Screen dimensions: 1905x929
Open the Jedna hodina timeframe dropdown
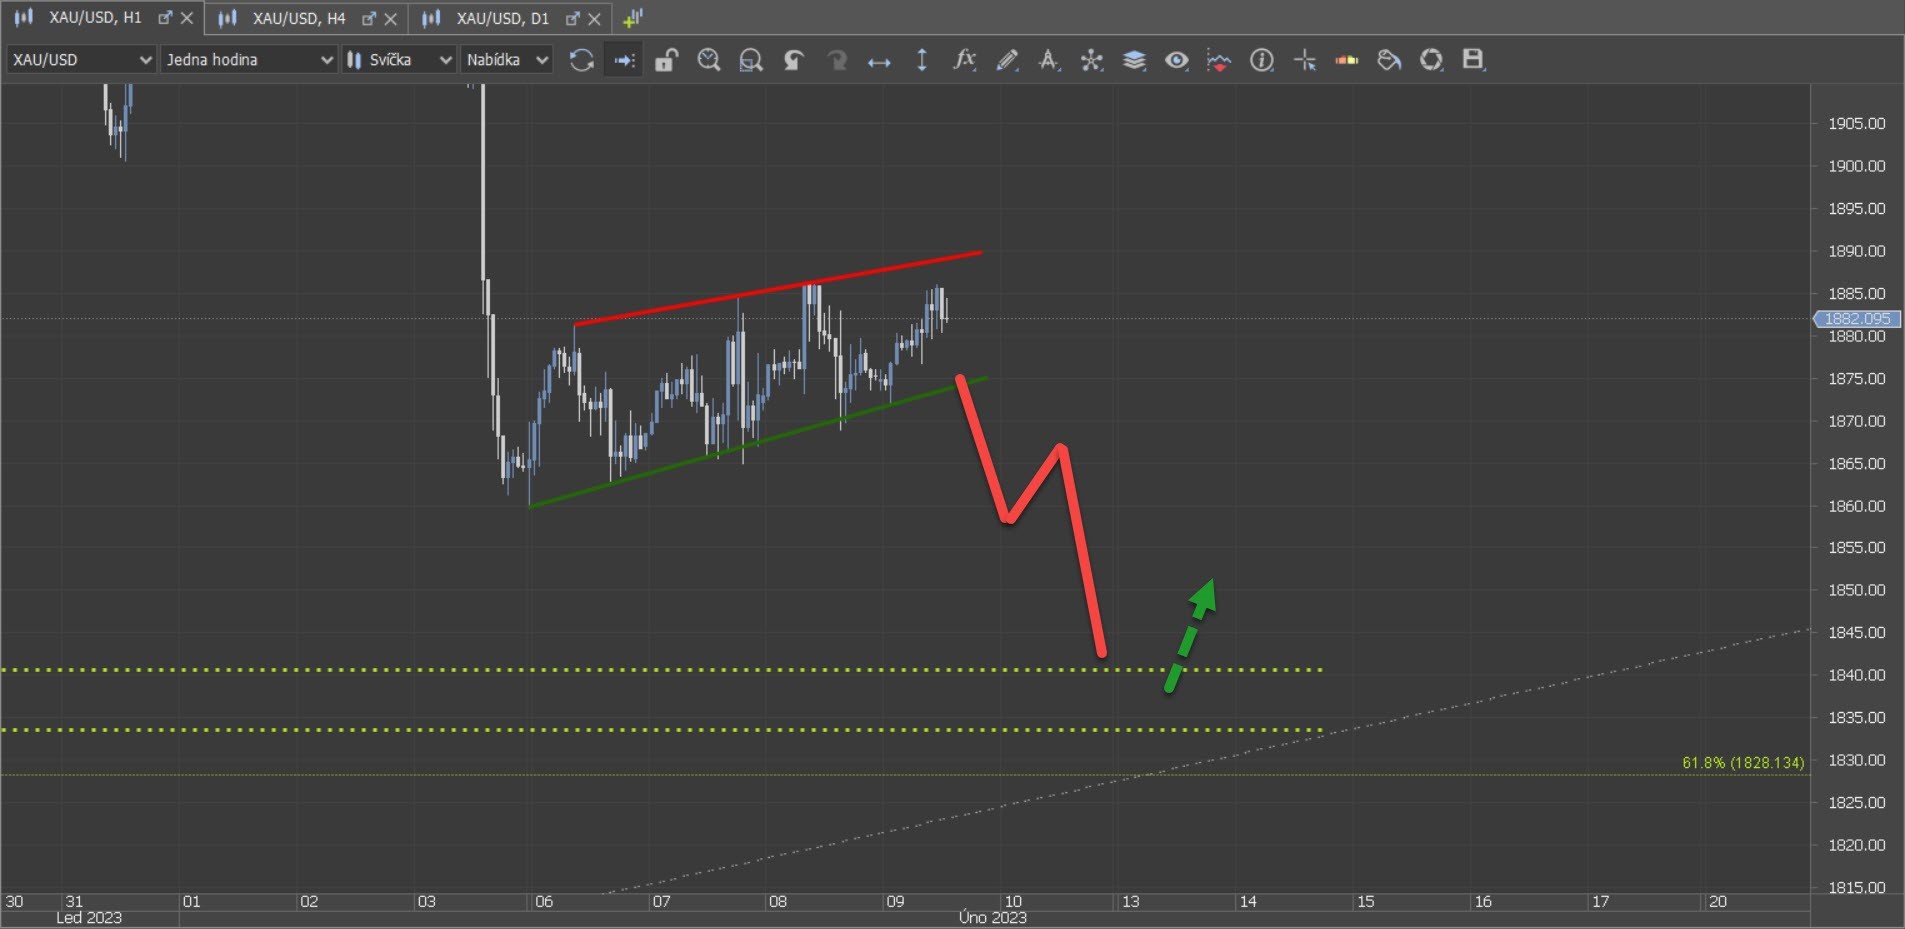click(248, 60)
